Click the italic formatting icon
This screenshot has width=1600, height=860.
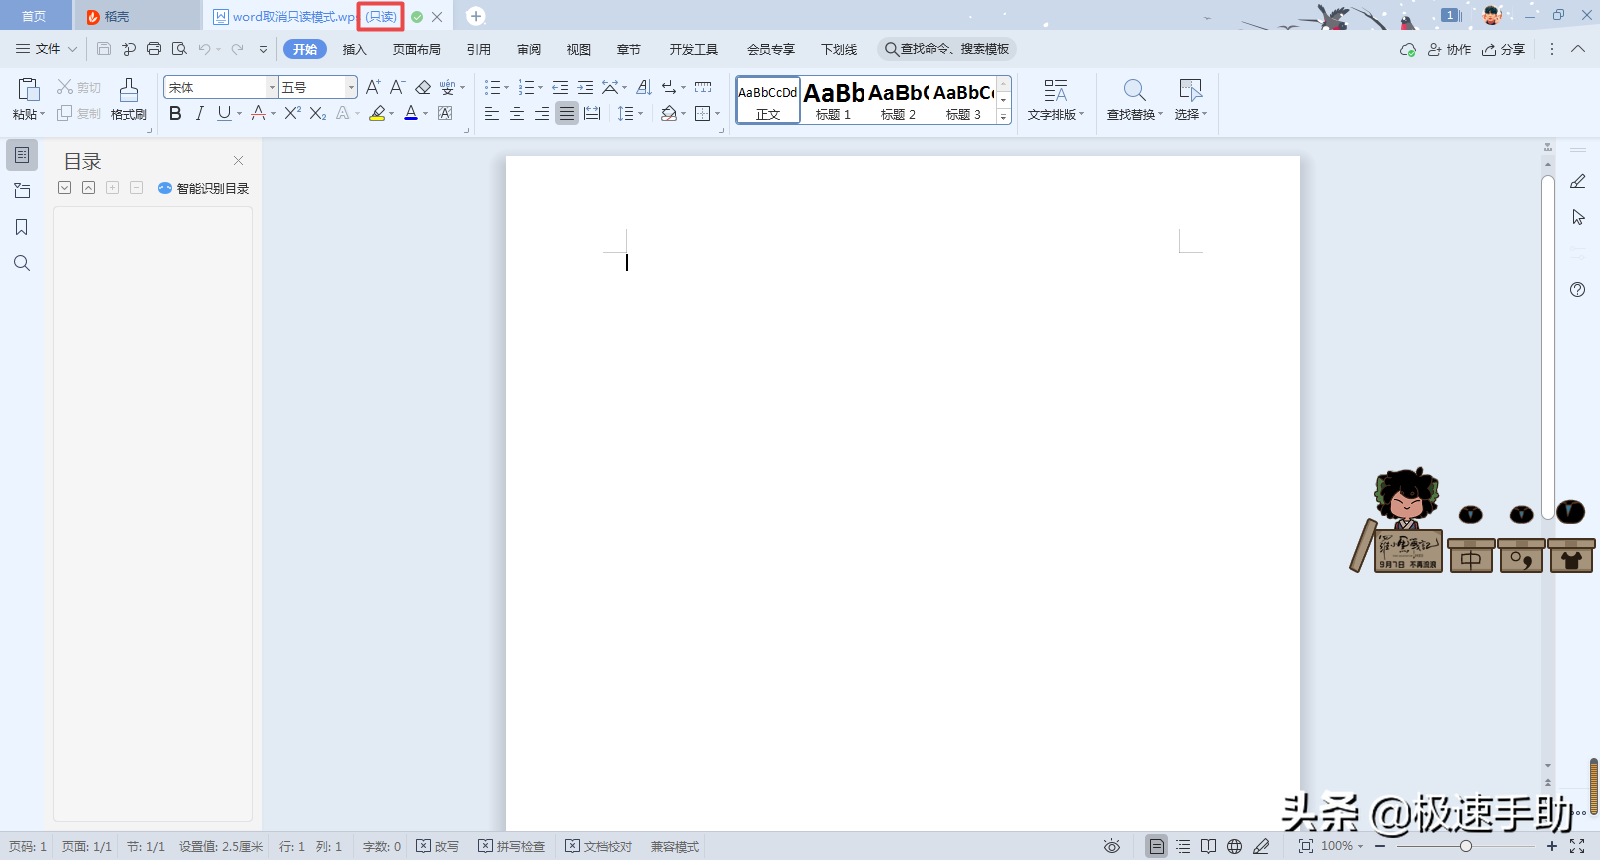click(x=200, y=114)
